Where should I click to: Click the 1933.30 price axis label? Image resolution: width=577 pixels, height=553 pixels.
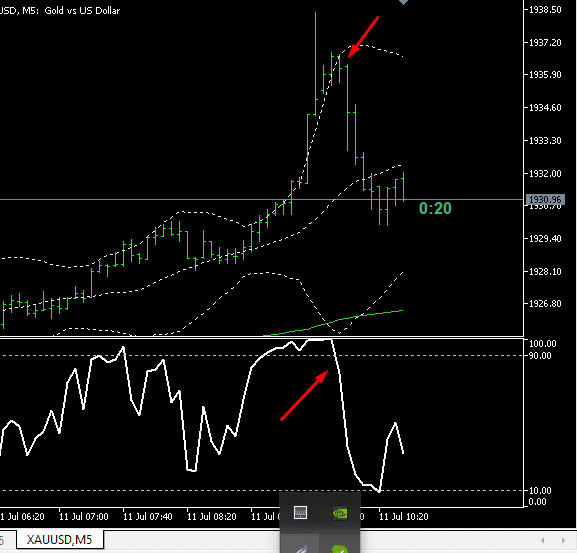tap(545, 141)
